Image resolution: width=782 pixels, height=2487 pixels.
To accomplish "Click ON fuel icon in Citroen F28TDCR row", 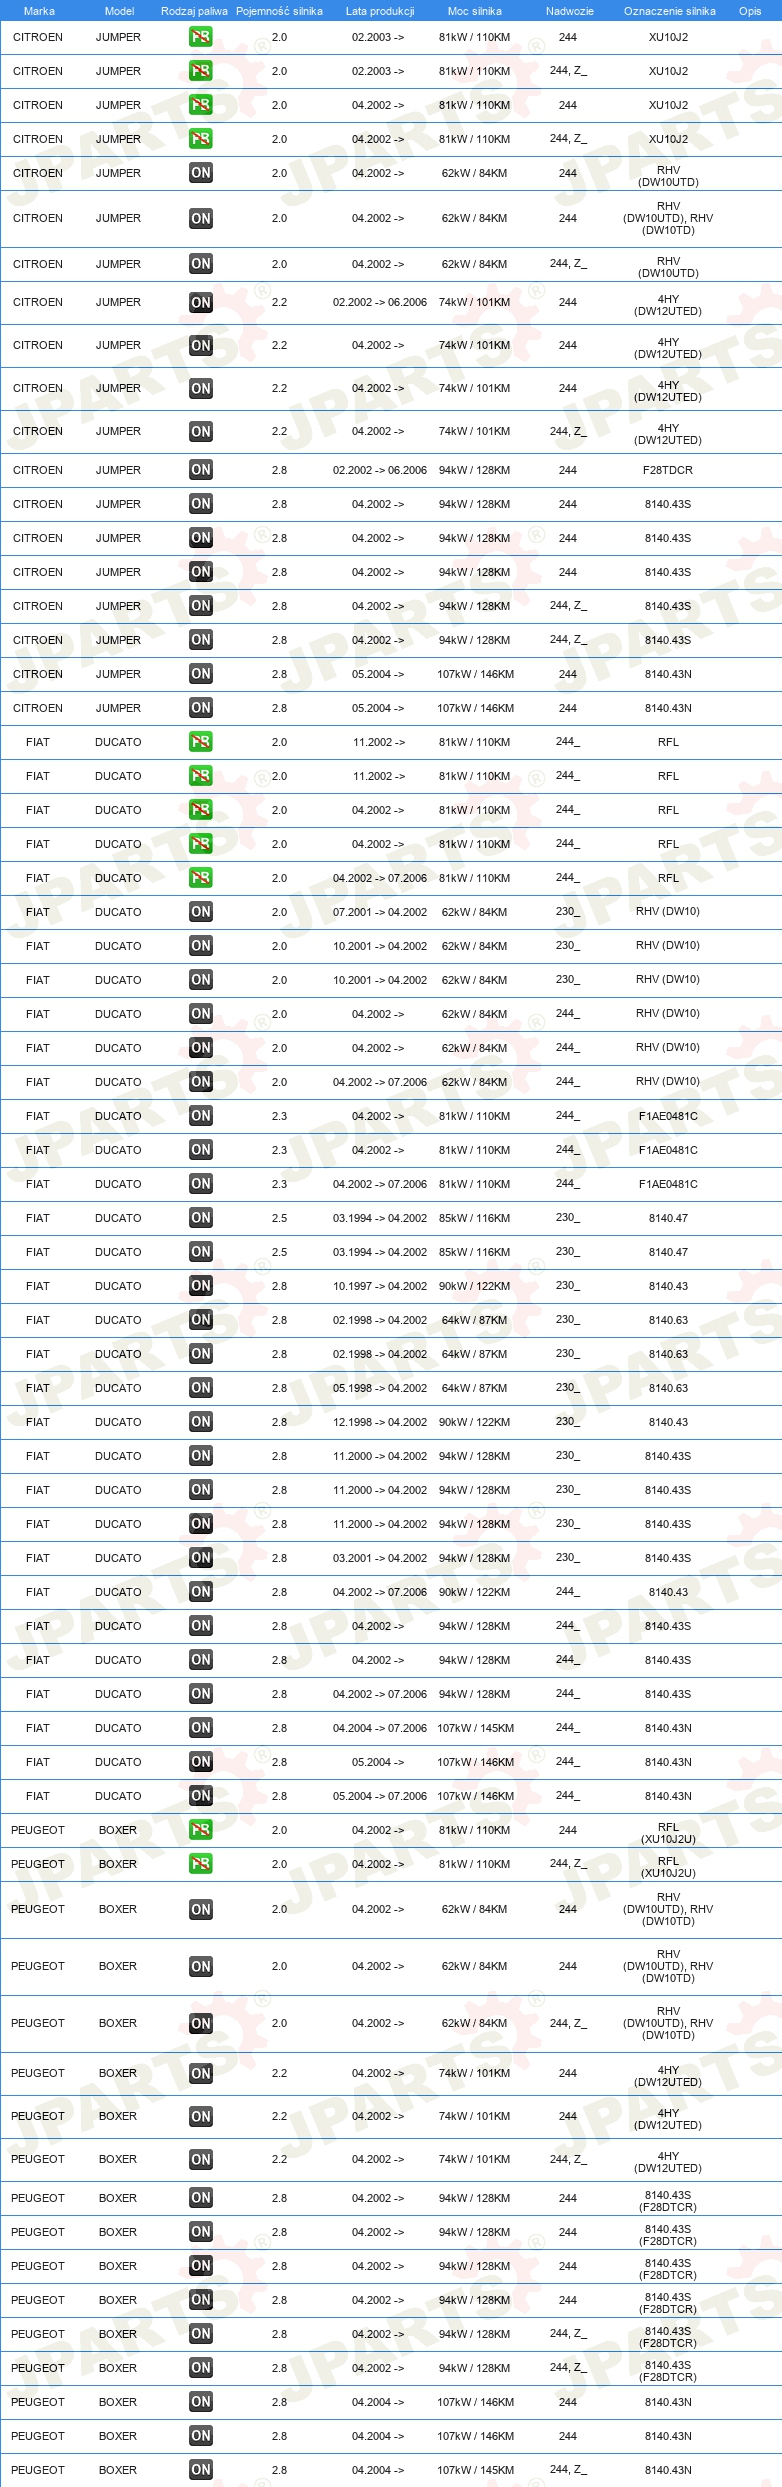I will click(201, 470).
